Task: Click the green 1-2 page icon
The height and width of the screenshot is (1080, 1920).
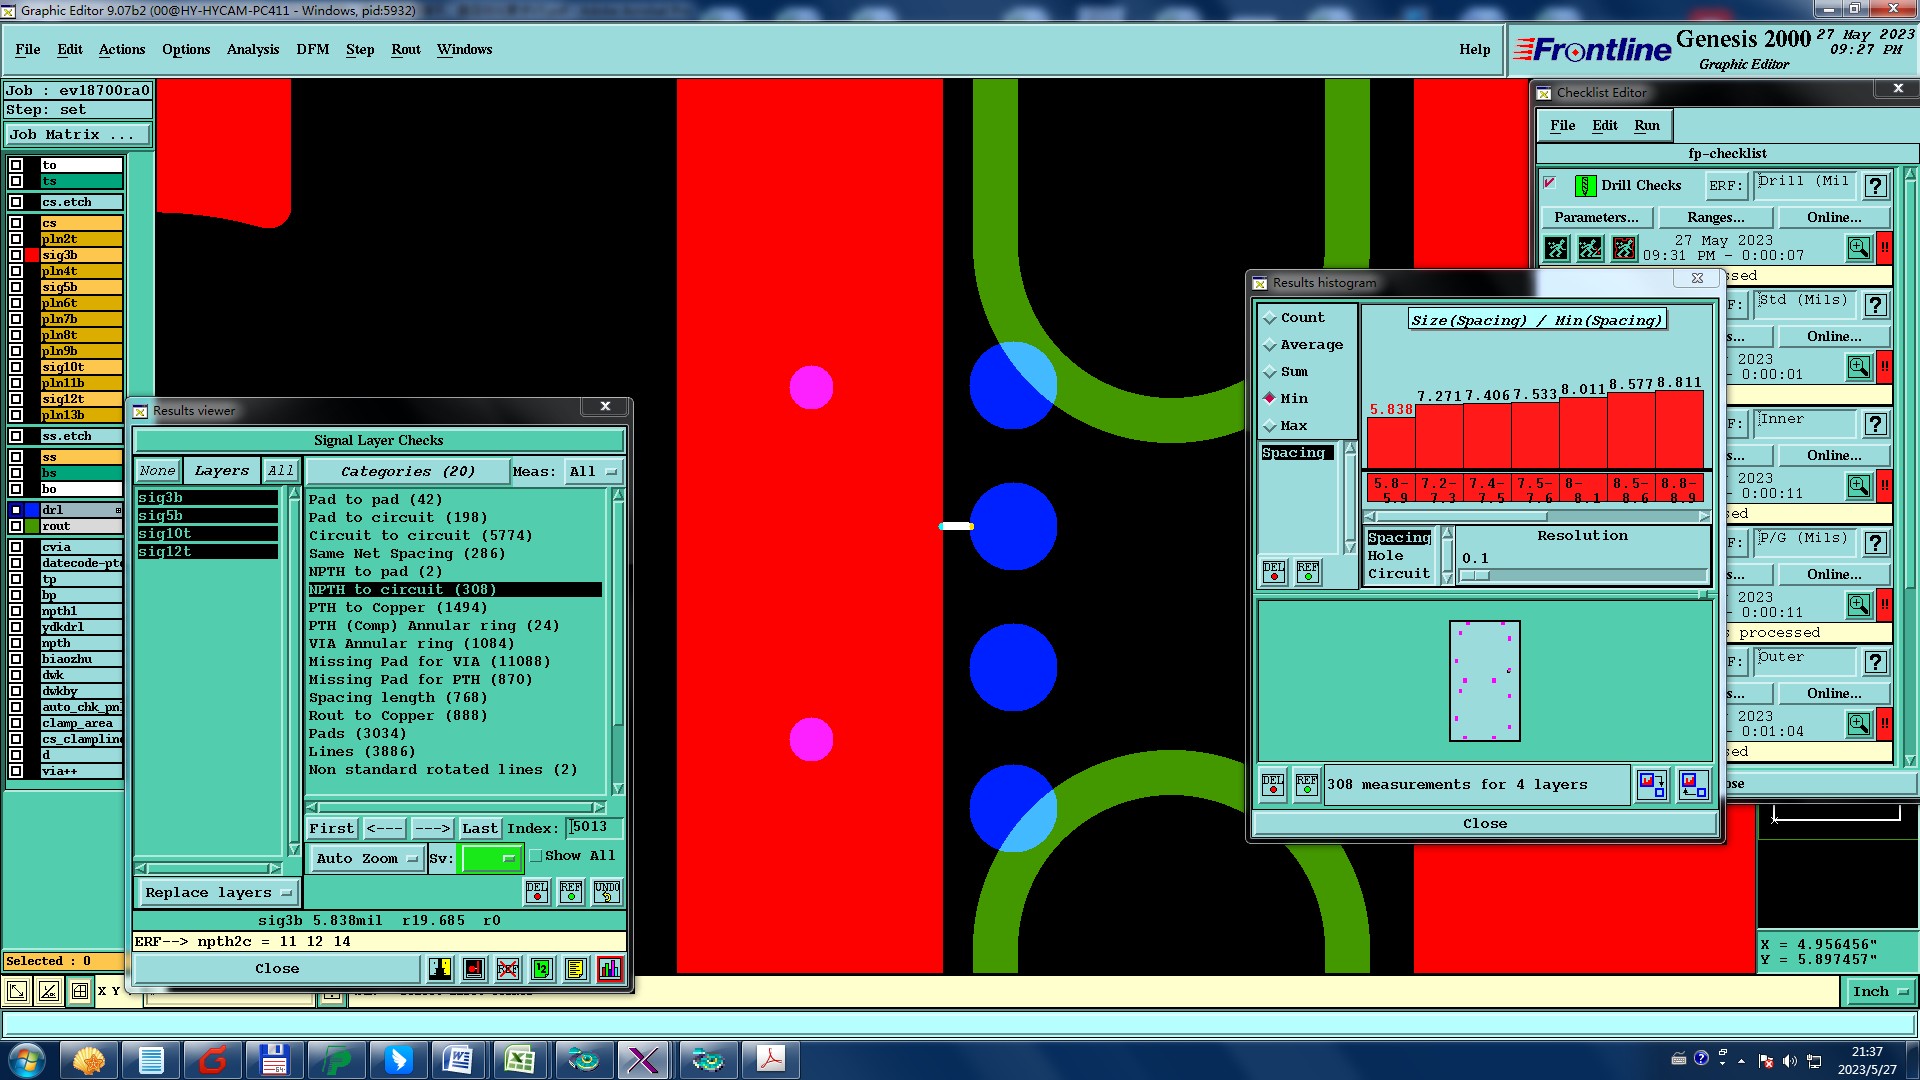Action: [541, 969]
